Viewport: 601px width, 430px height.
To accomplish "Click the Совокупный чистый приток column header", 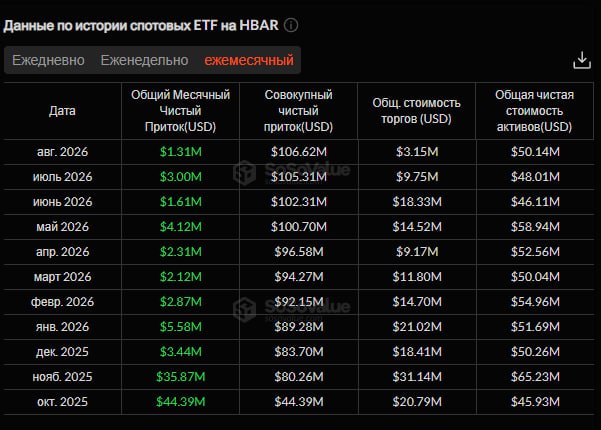I will pos(299,111).
